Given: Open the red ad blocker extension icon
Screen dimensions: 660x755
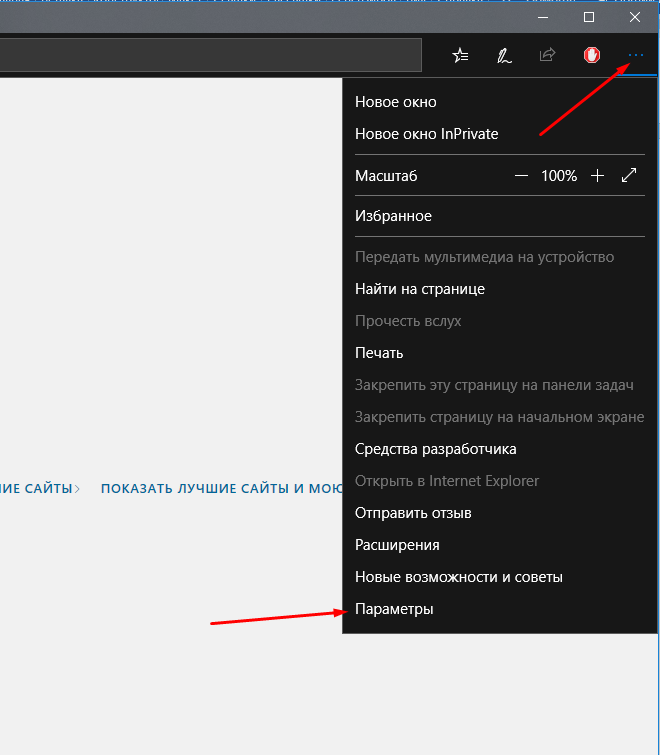Looking at the screenshot, I should (592, 55).
